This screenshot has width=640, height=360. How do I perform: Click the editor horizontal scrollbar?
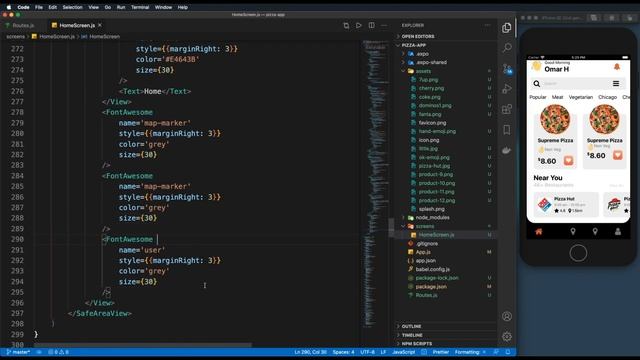(143, 345)
